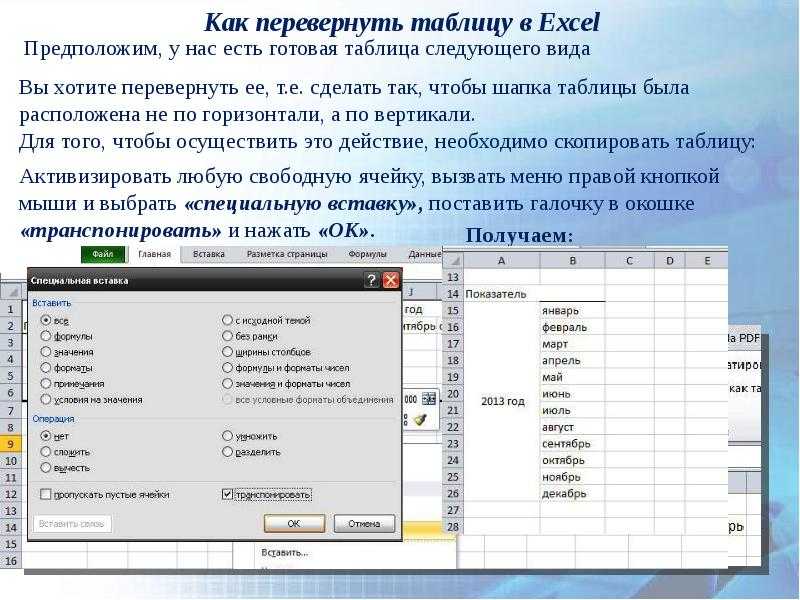Screen dimensions: 800x600
Task: Select row 28 header in result sheet
Action: coord(453,527)
